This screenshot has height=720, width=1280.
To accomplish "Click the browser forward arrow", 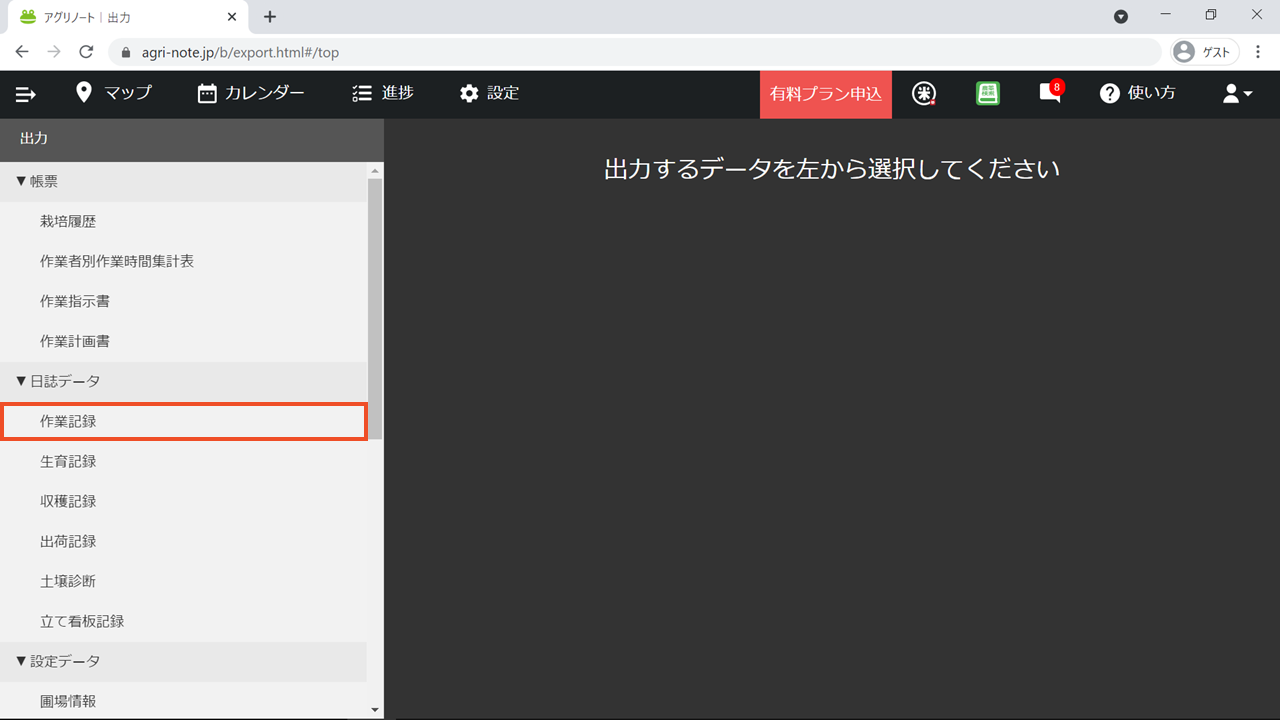I will point(54,52).
